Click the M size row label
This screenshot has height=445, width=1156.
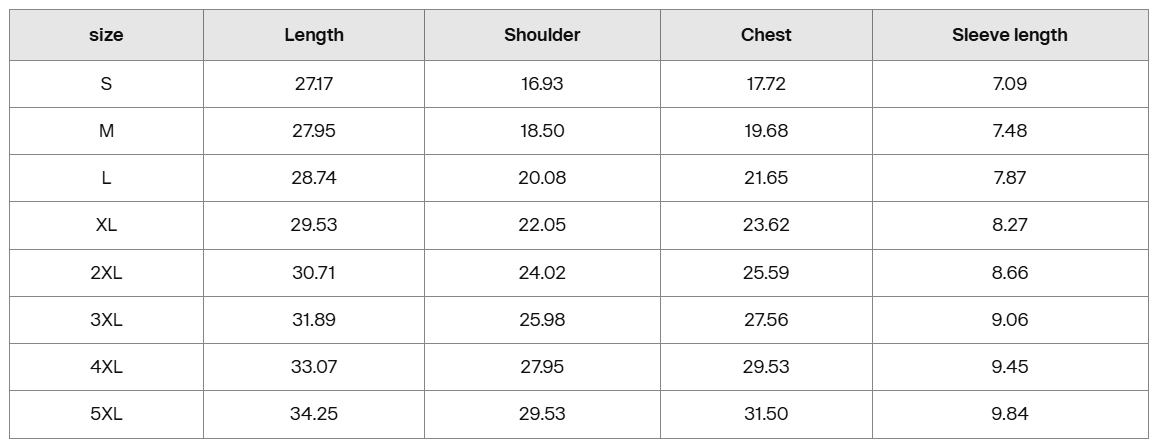[106, 131]
